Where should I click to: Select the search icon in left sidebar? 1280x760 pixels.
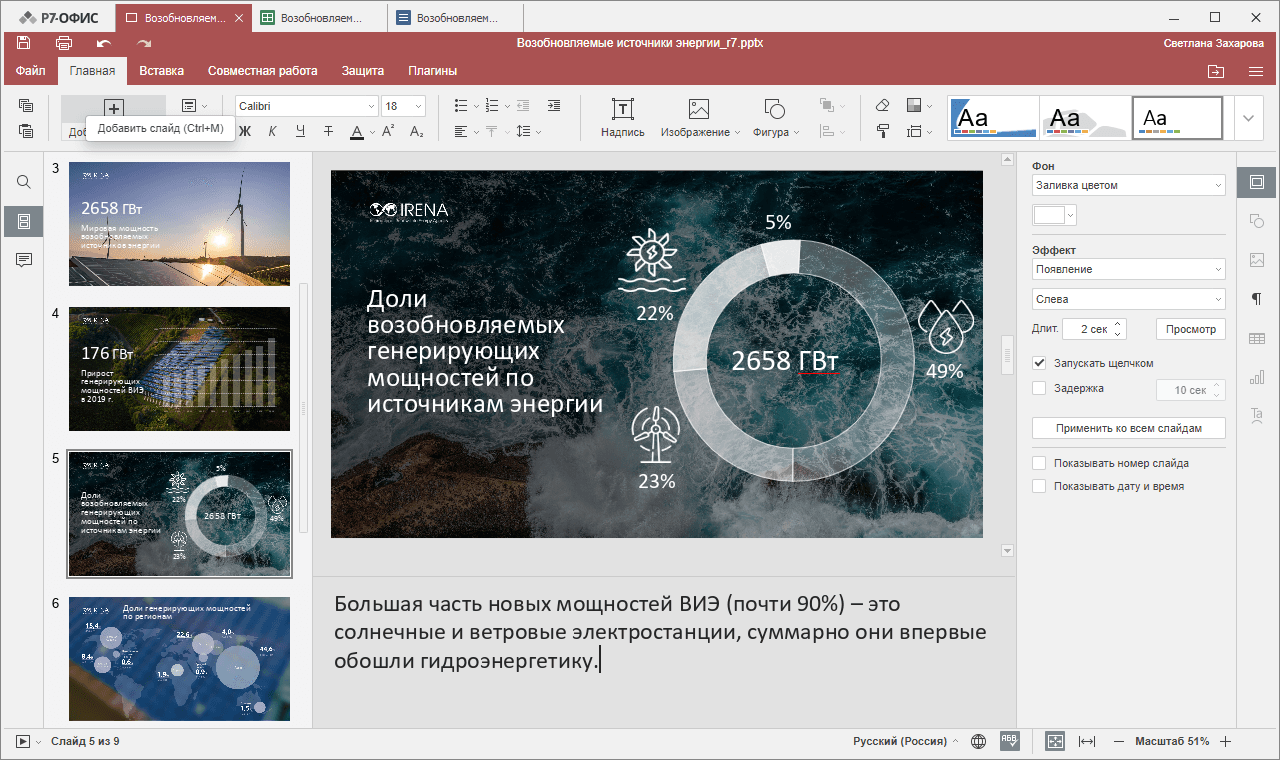click(22, 182)
